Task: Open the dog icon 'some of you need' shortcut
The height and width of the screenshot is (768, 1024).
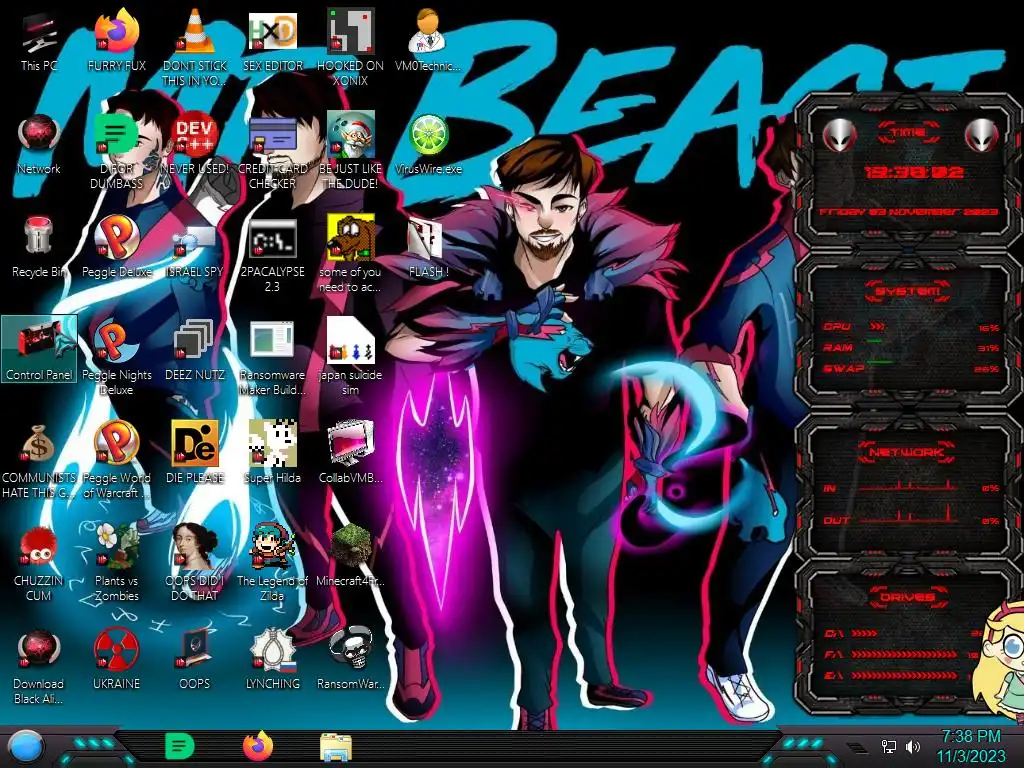Action: coord(350,255)
